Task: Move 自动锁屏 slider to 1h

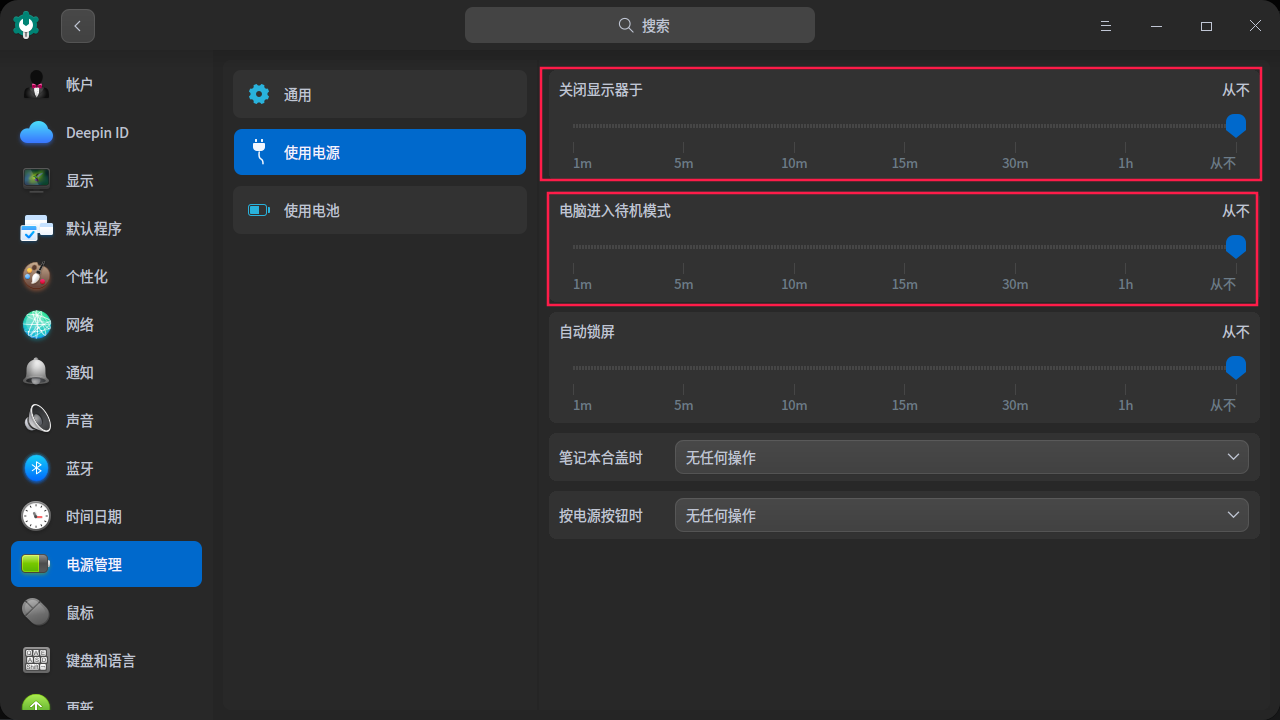Action: tap(1125, 367)
